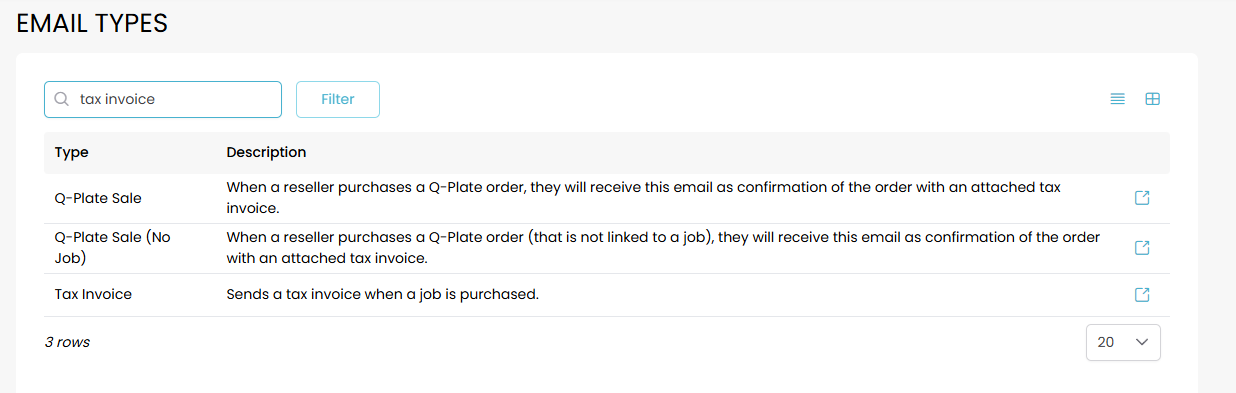Click the '3 rows' count label

pyautogui.click(x=67, y=342)
